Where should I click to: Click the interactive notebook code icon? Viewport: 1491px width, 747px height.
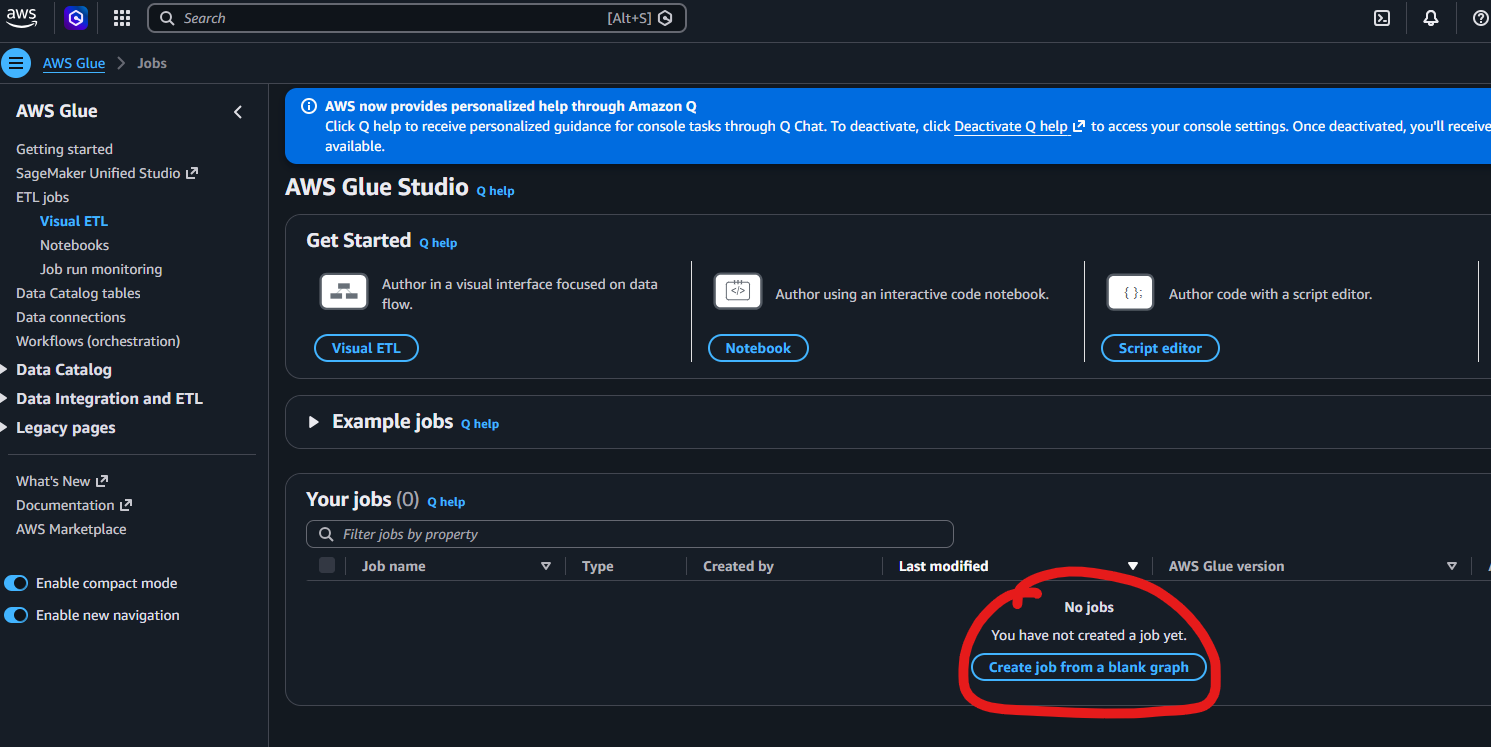tap(738, 291)
